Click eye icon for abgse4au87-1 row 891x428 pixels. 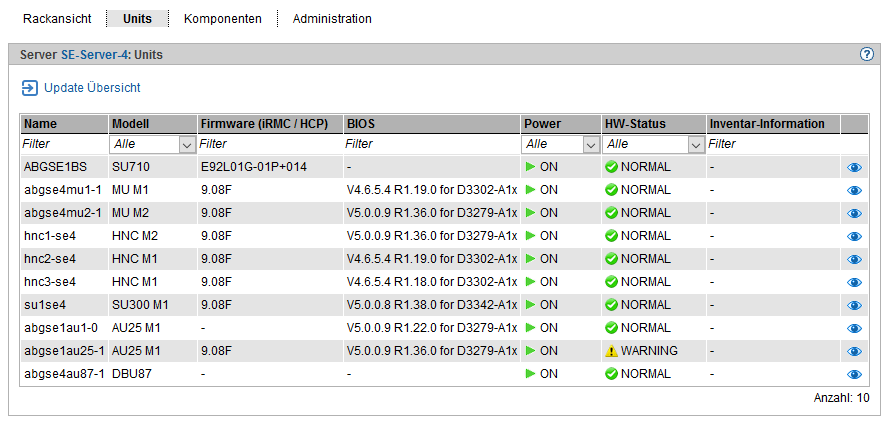pyautogui.click(x=854, y=374)
